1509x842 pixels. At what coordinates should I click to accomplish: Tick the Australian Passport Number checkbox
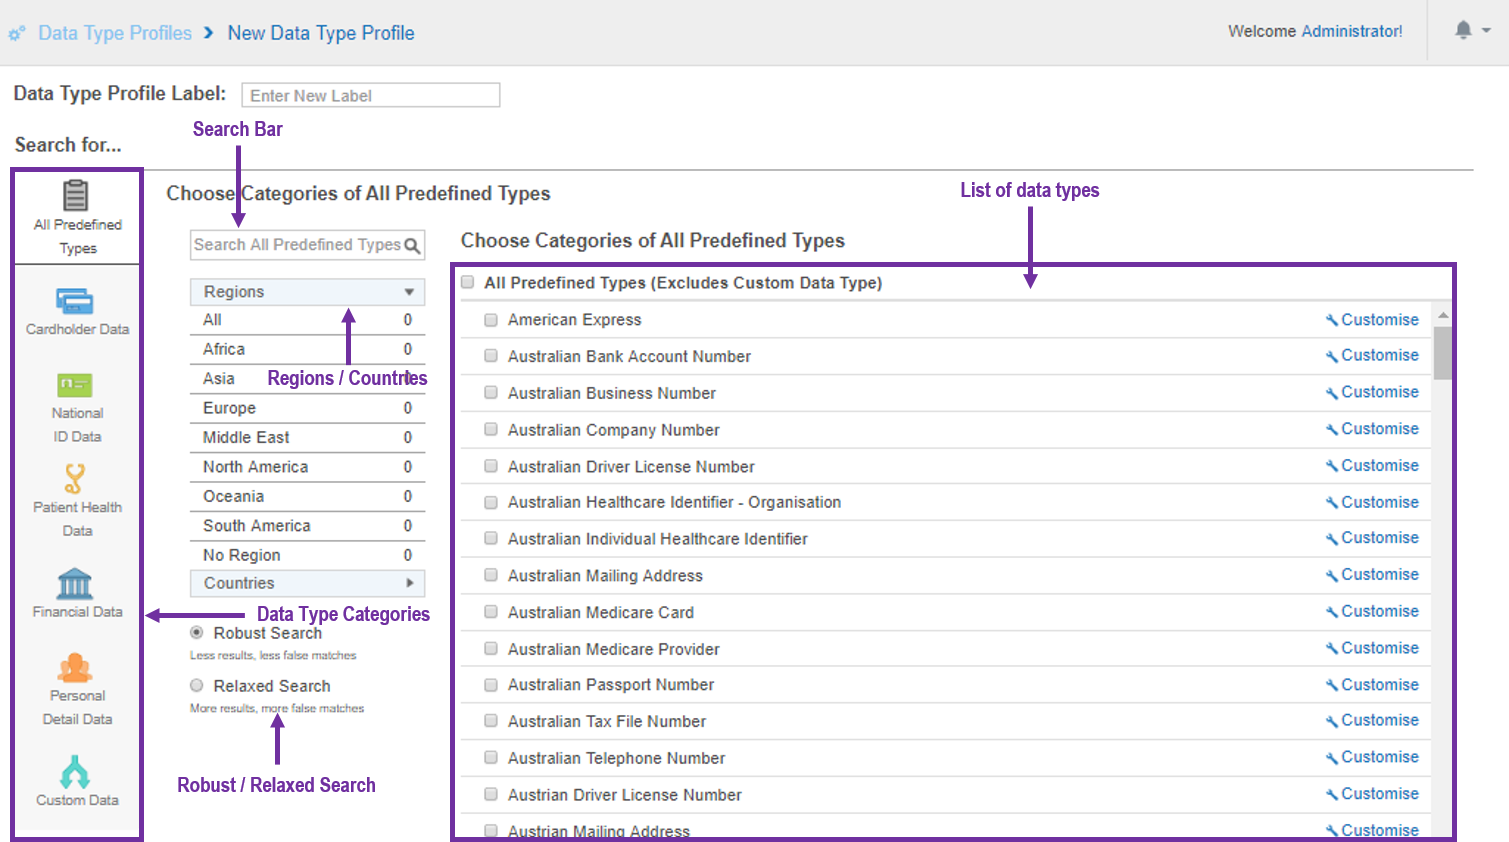tap(491, 685)
